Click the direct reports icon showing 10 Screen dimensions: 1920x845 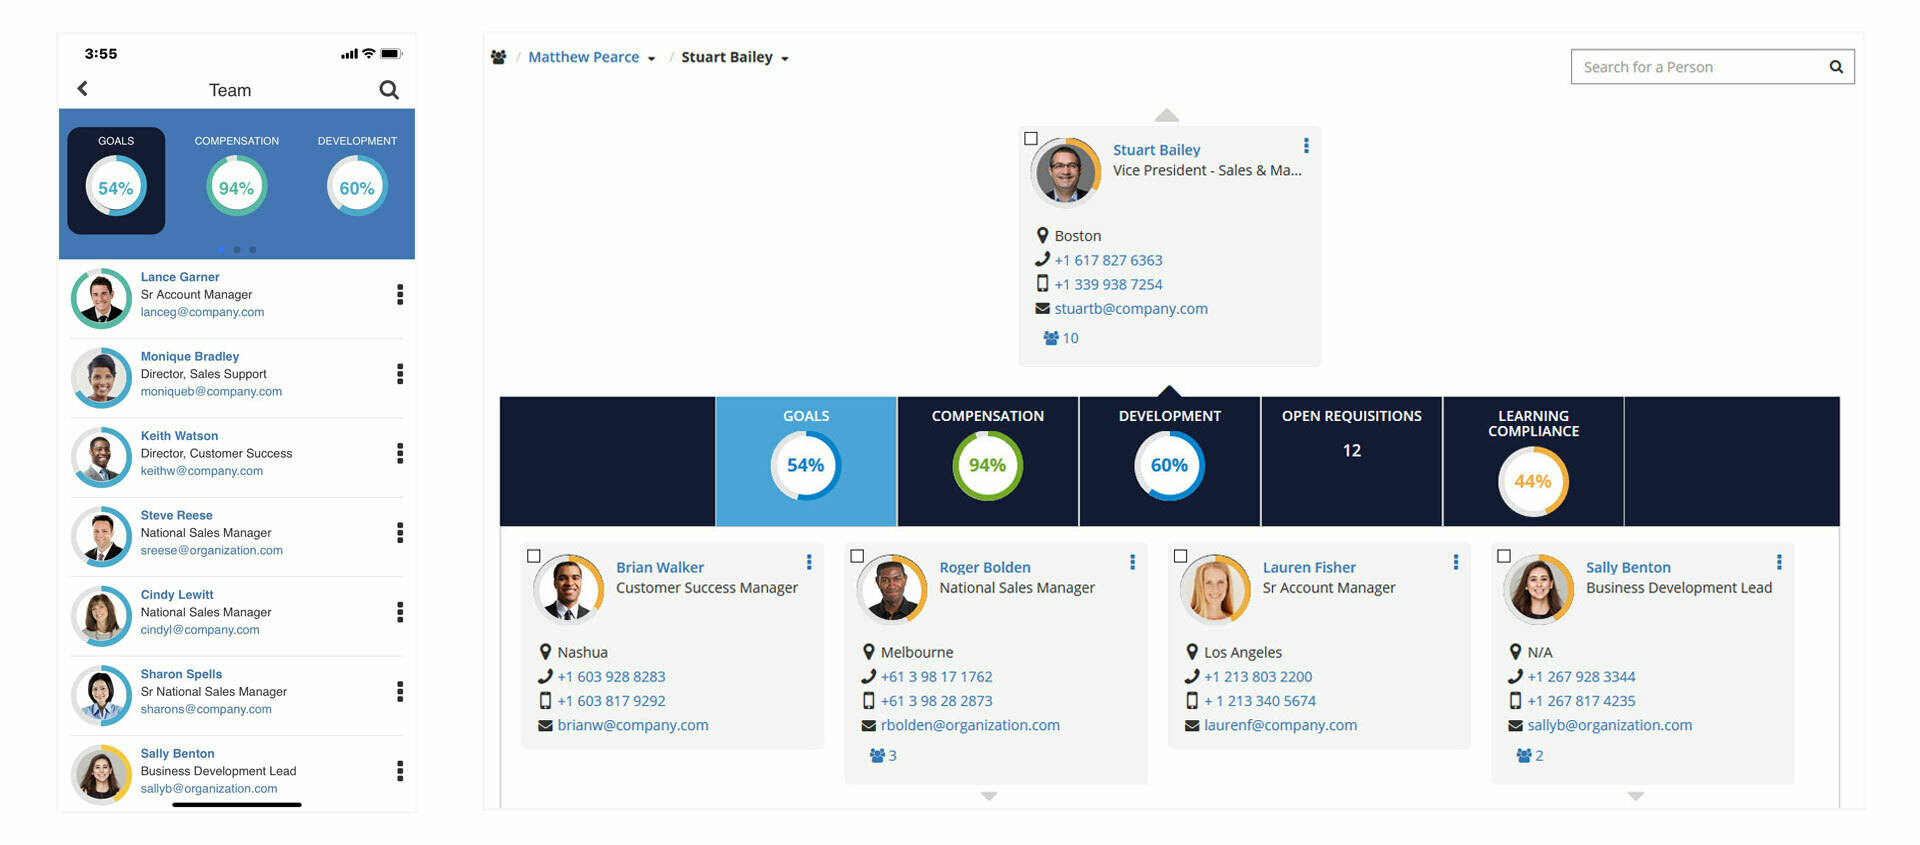pyautogui.click(x=1051, y=338)
